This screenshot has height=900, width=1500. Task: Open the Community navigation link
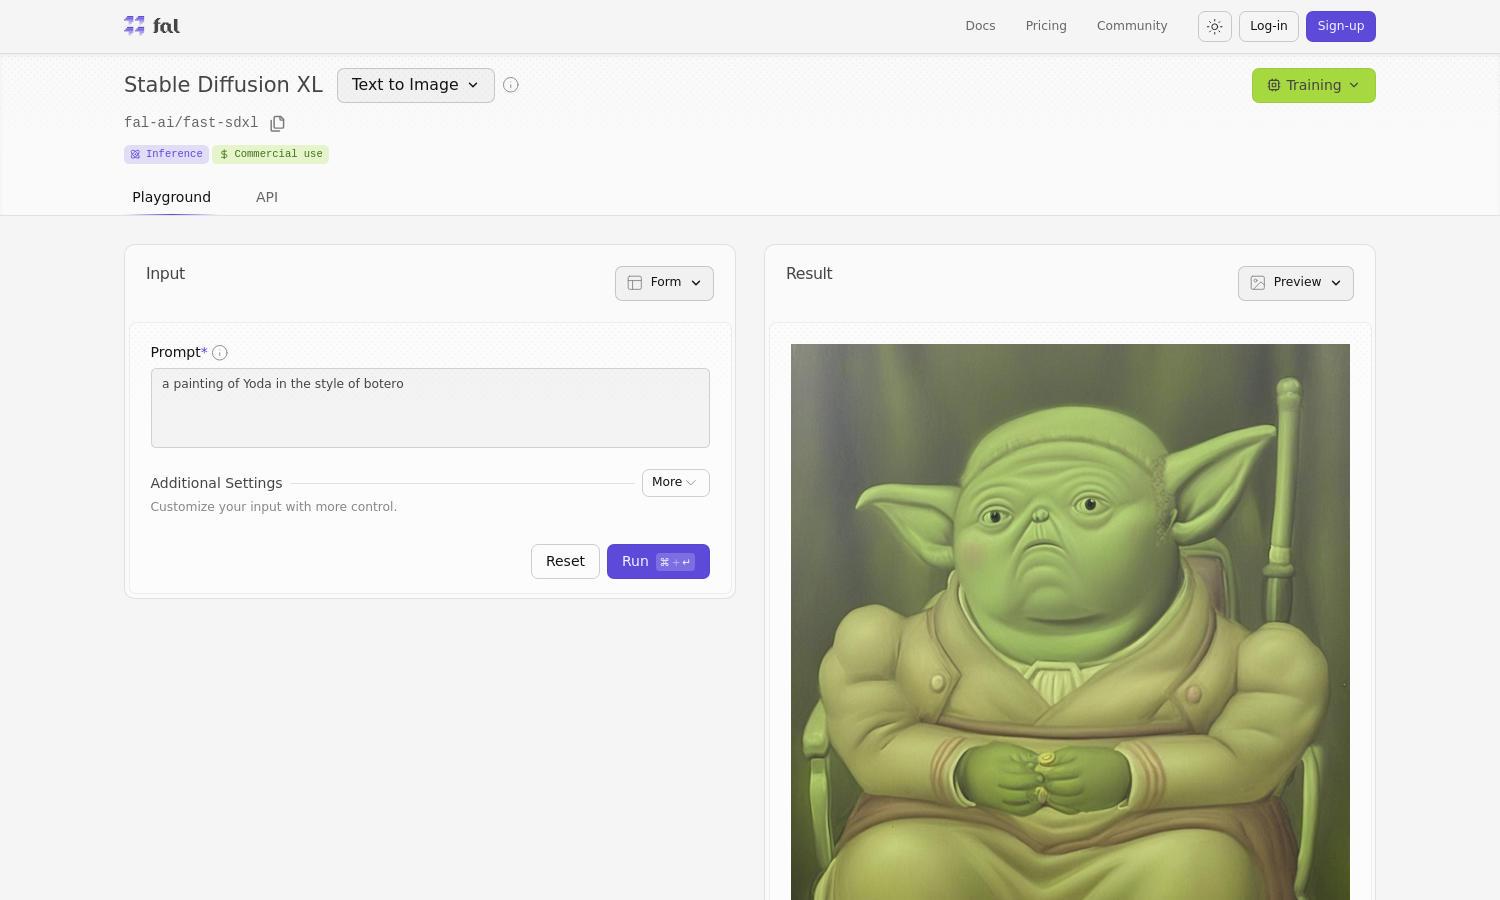coord(1132,26)
